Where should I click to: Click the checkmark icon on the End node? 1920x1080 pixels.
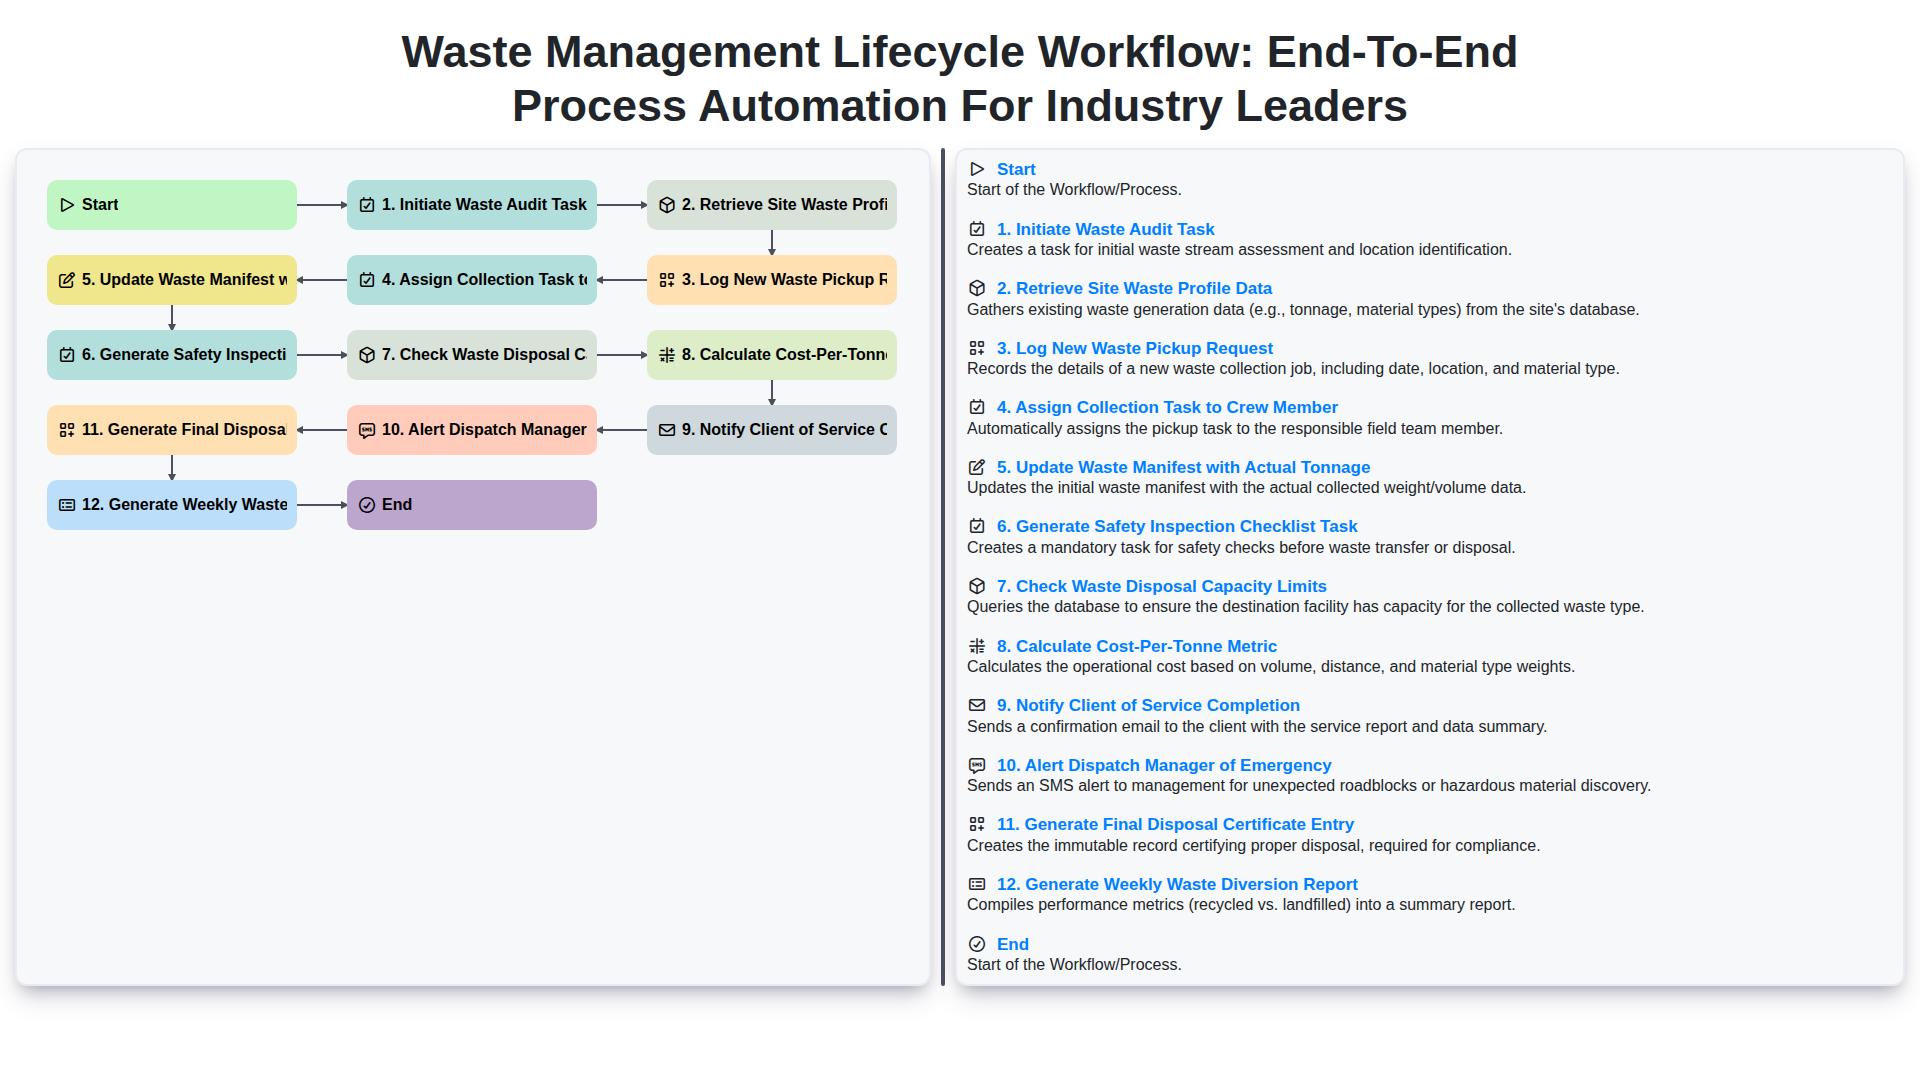tap(367, 504)
